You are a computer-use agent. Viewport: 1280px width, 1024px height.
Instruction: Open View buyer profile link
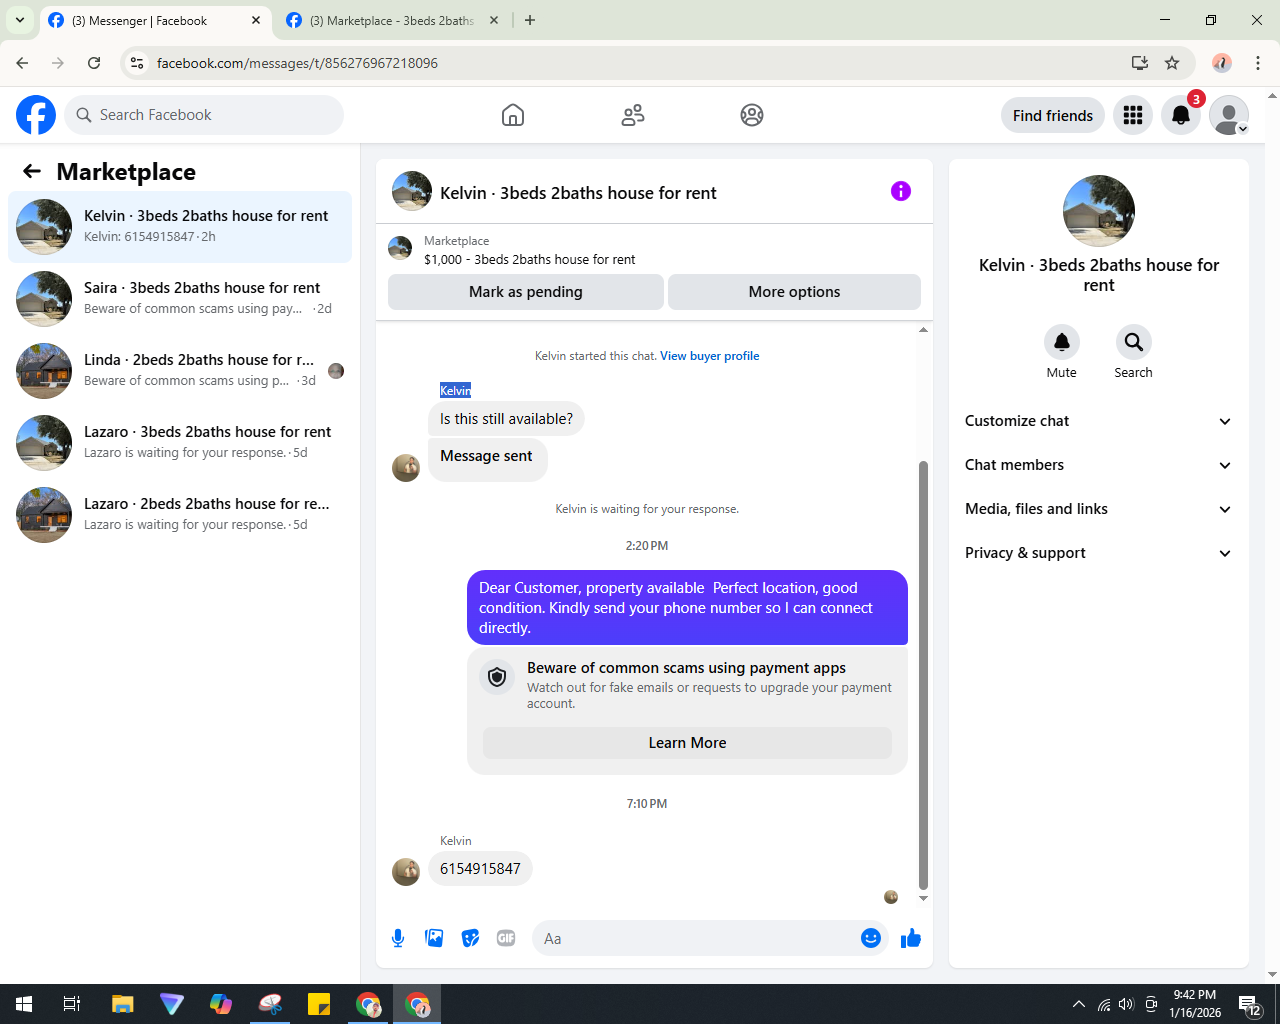(x=709, y=356)
